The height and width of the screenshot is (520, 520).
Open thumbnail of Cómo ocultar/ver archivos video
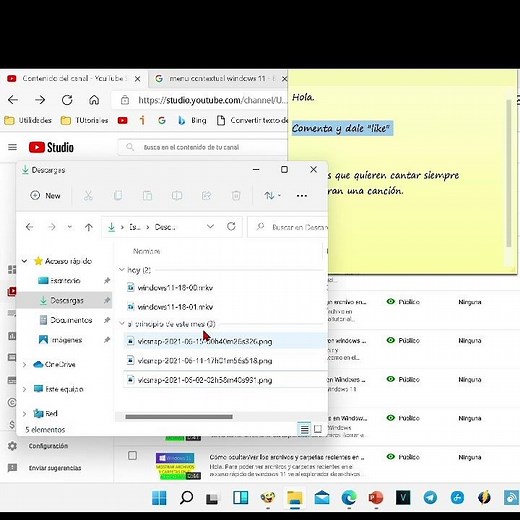[178, 466]
